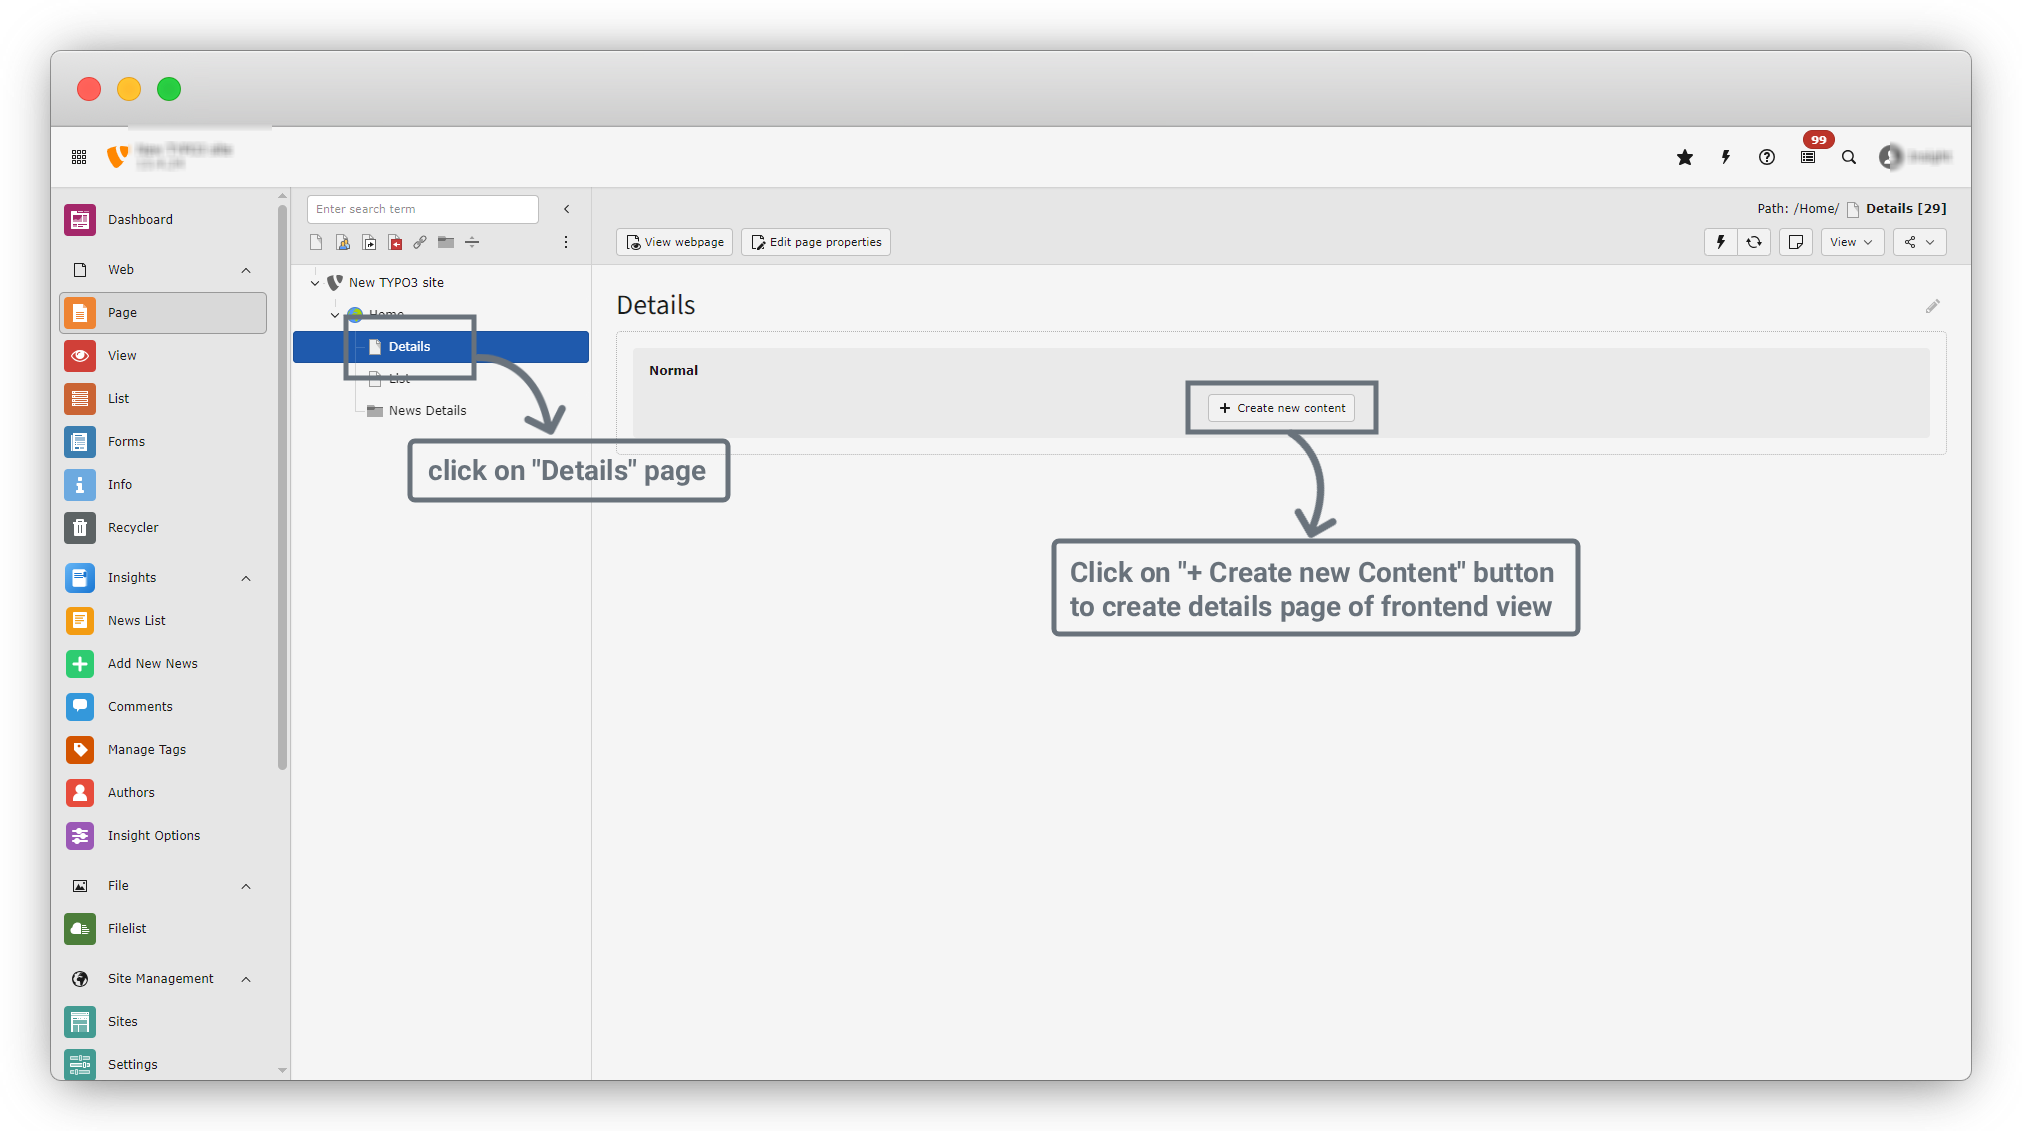Click the clear cache lightning icon in top bar
This screenshot has height=1131, width=2022.
[1725, 157]
